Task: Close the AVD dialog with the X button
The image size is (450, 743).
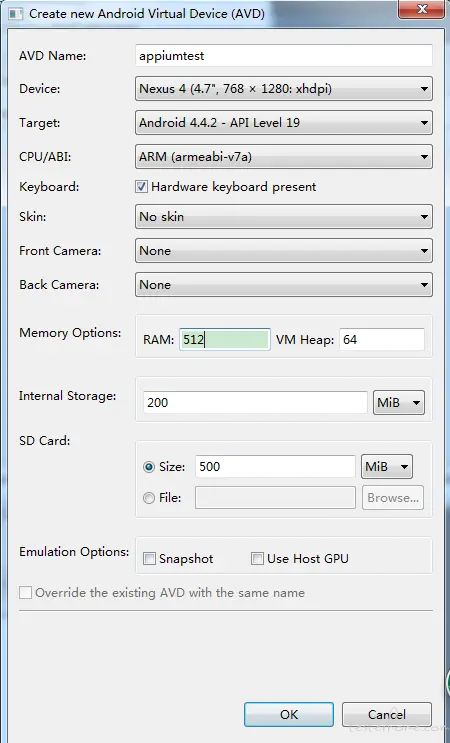Action: click(421, 9)
